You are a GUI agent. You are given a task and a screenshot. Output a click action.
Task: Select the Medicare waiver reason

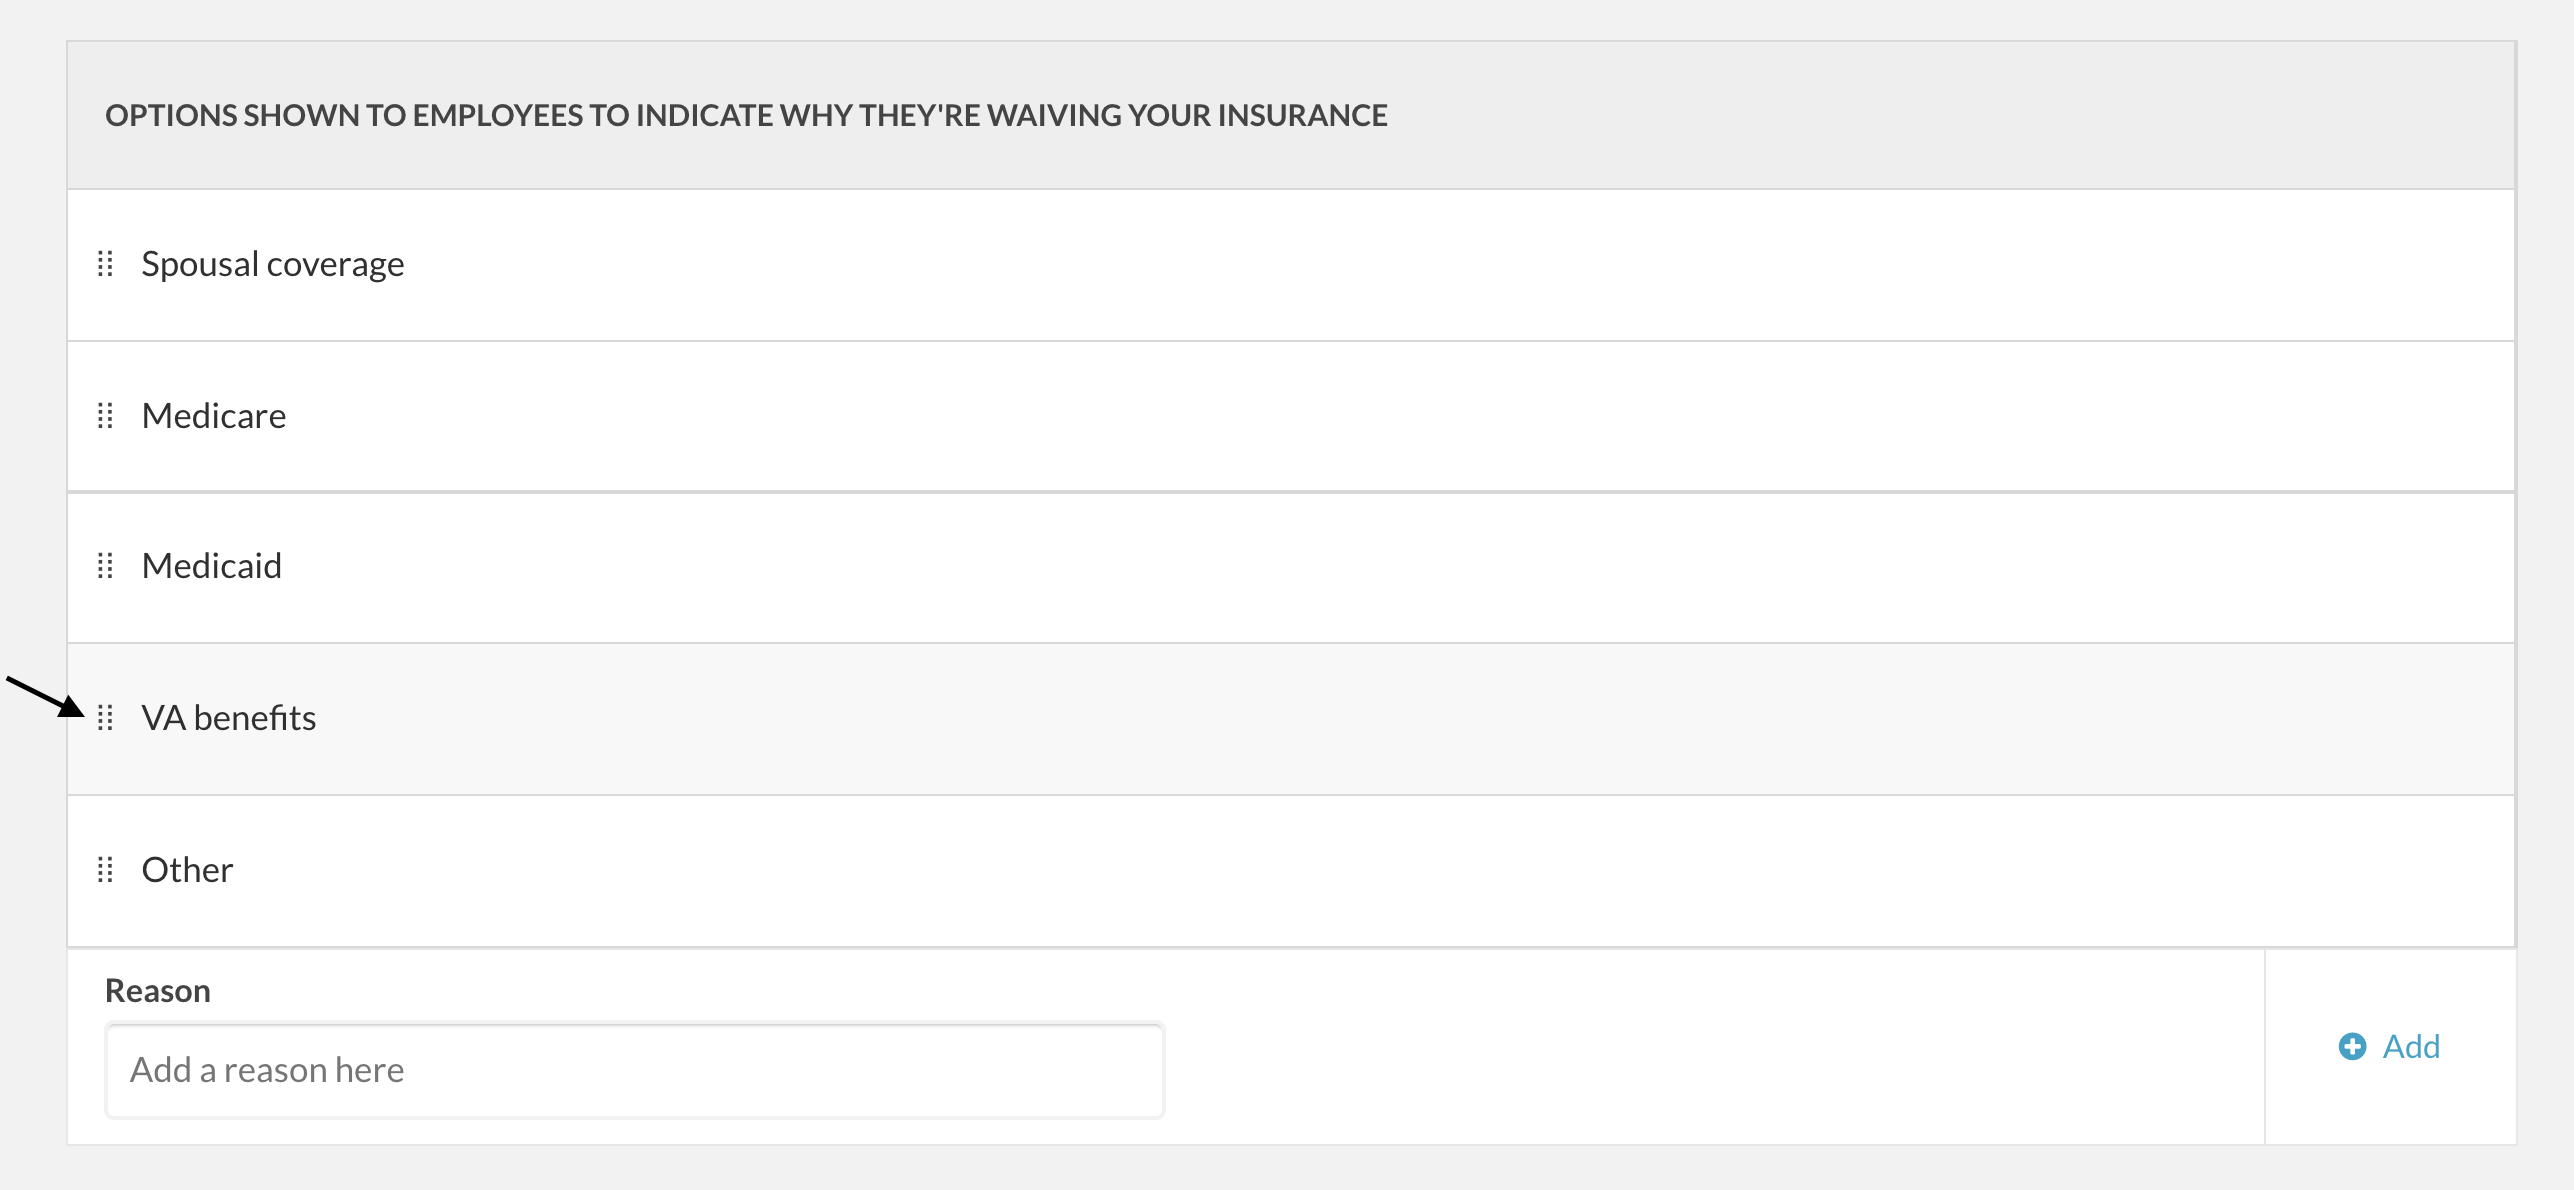point(214,416)
